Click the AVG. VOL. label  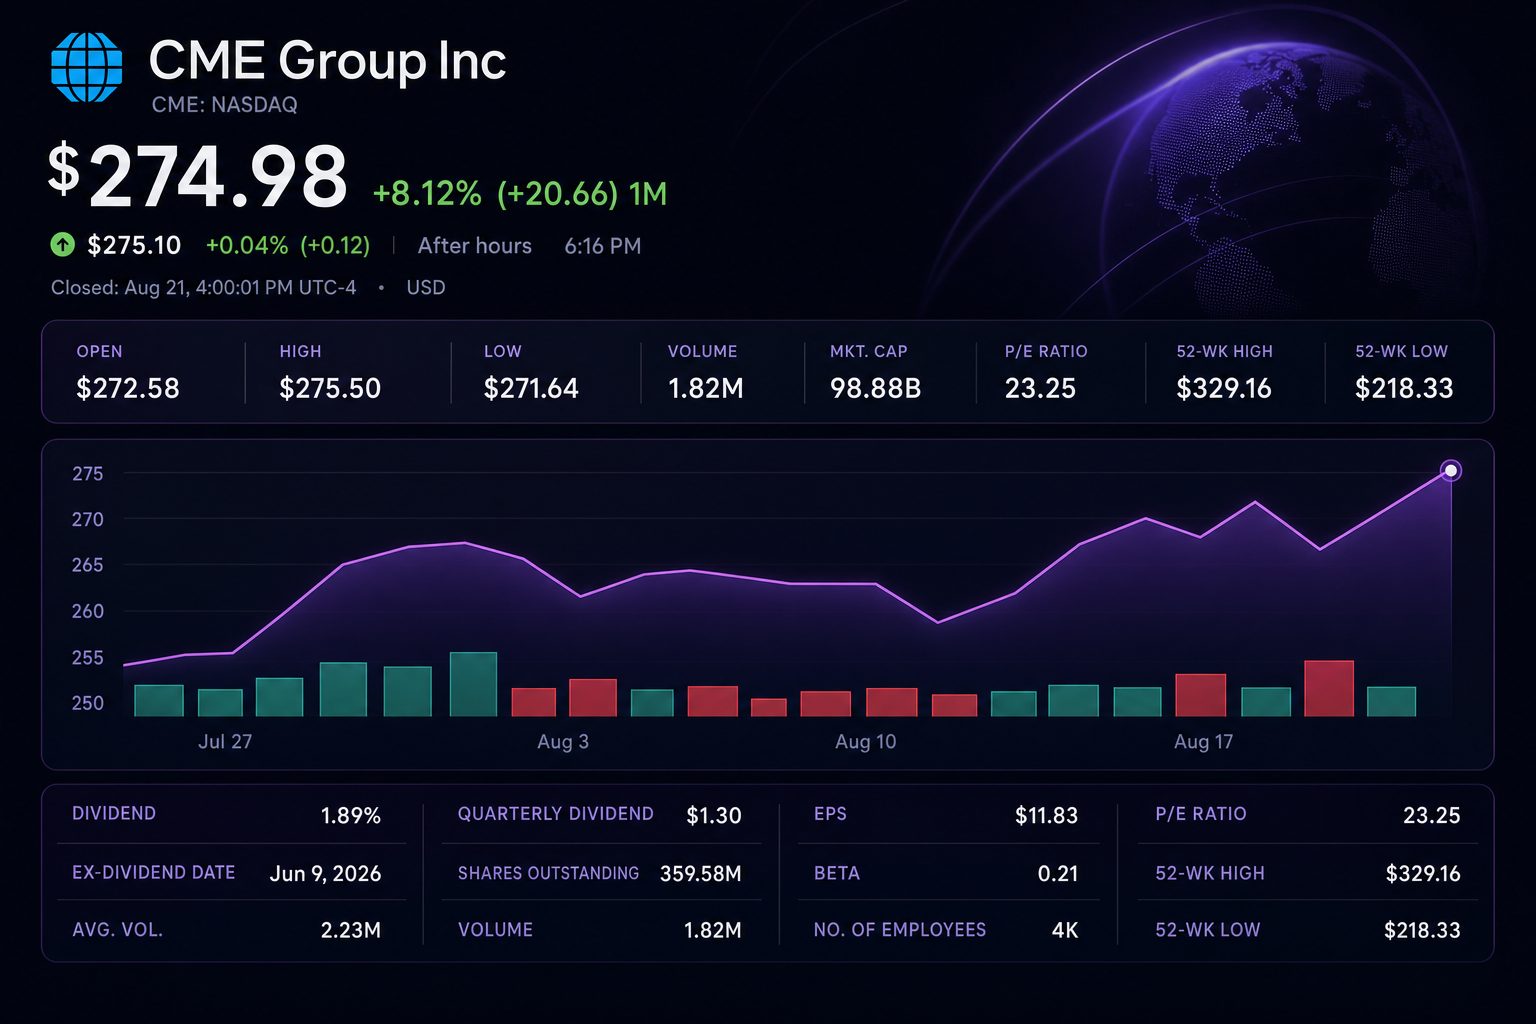click(x=118, y=930)
